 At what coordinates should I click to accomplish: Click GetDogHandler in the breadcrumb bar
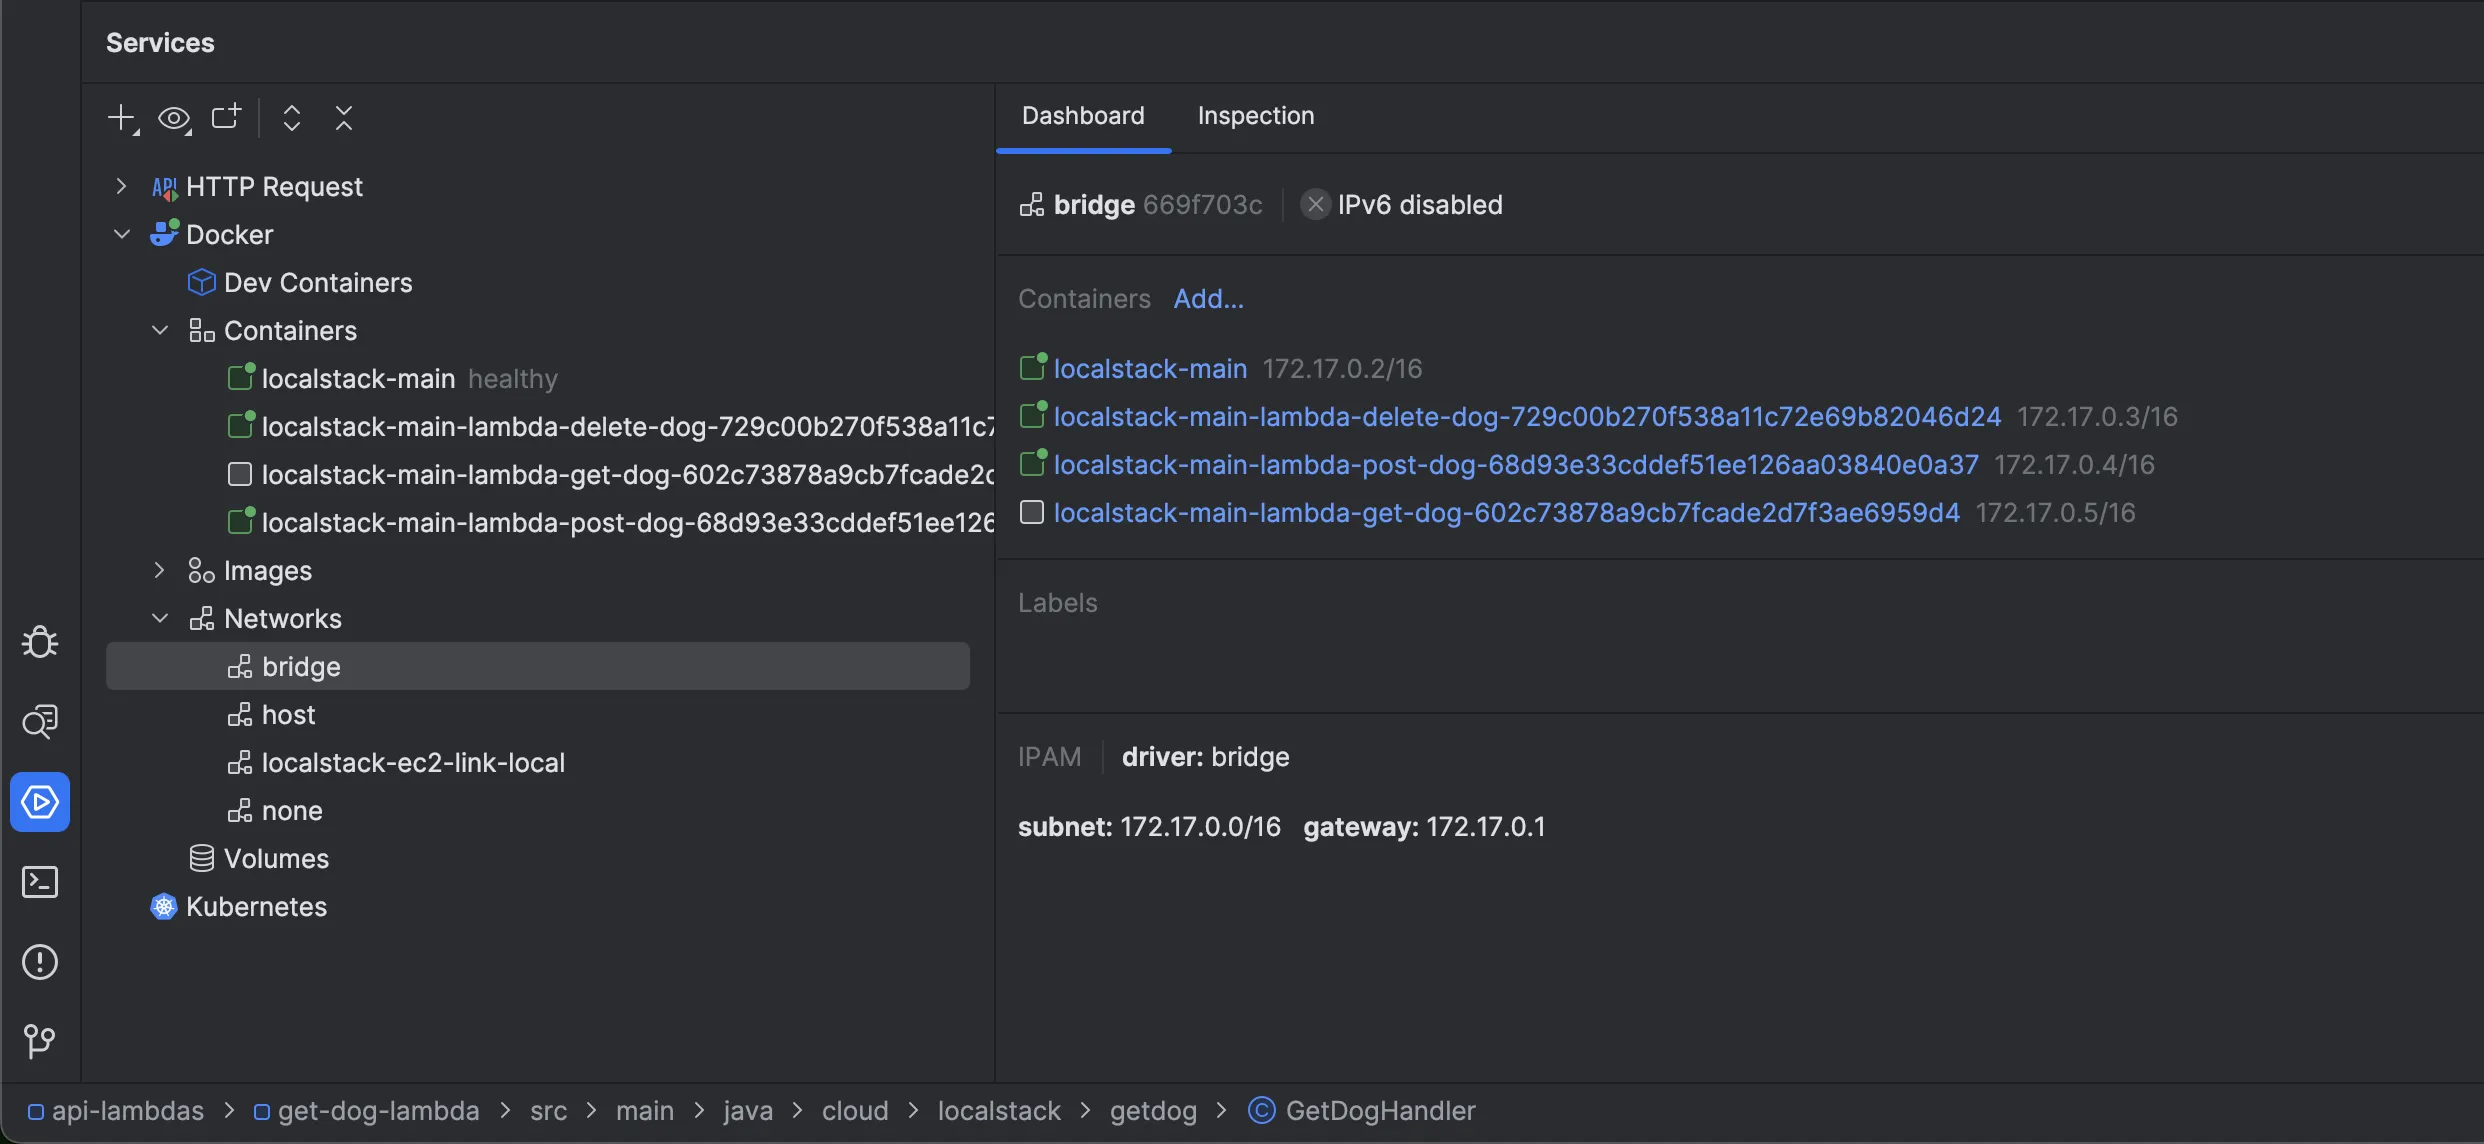pyautogui.click(x=1378, y=1110)
